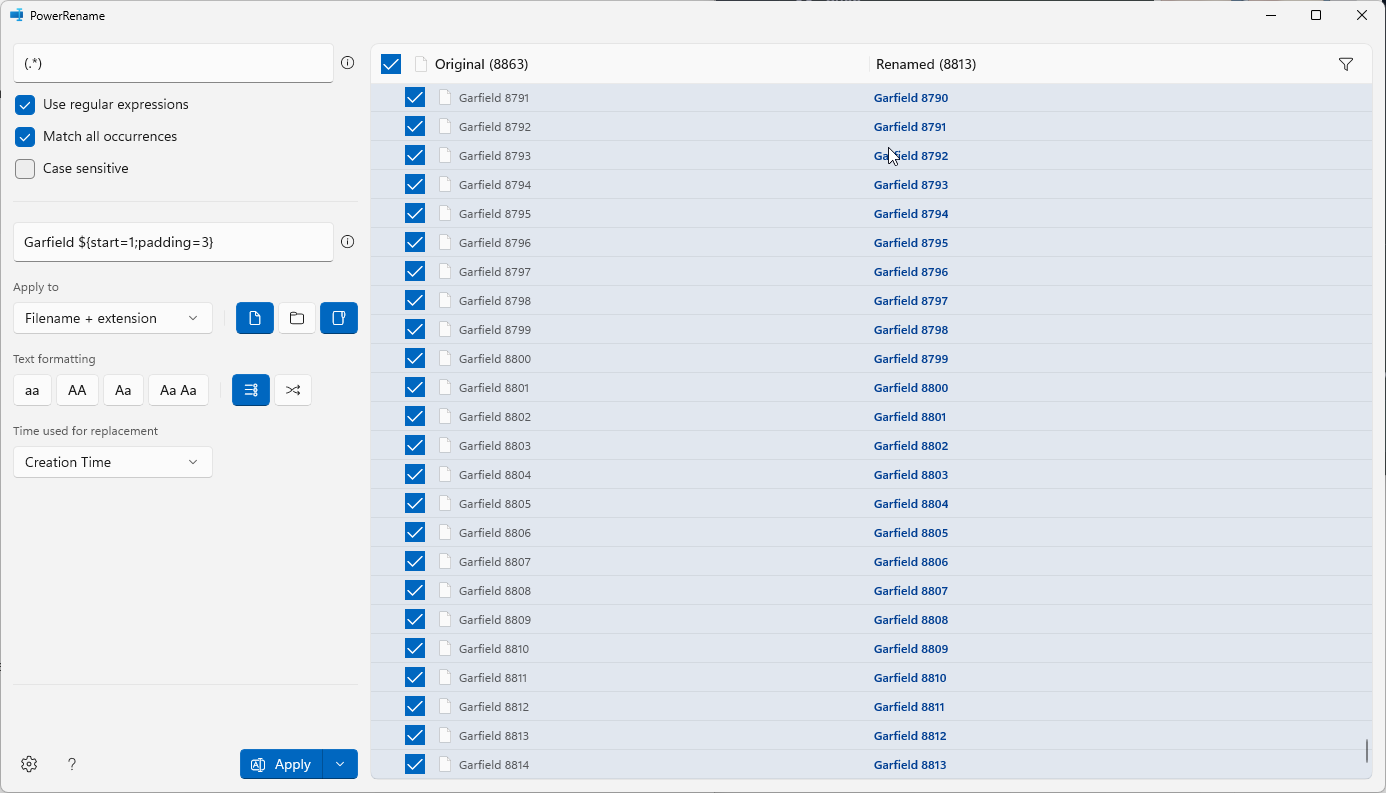The height and width of the screenshot is (793, 1386).
Task: Uncheck Match all occurrences
Action: pyautogui.click(x=25, y=137)
